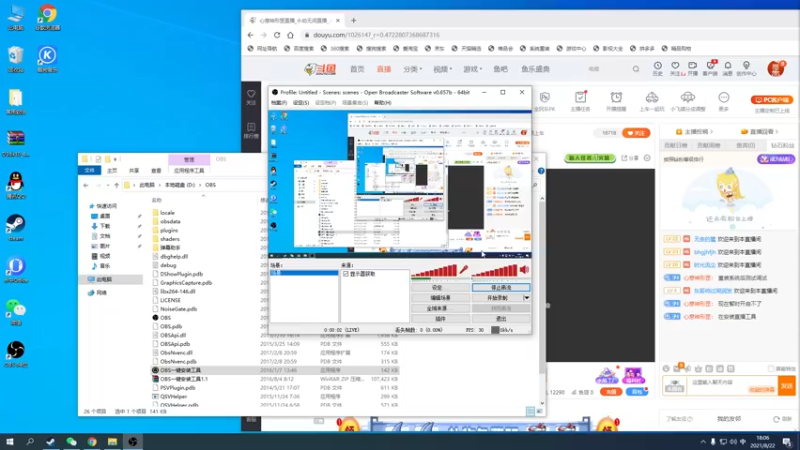Open the Recycle Bin on desktop
Image resolution: width=800 pixels, height=450 pixels.
pos(16,59)
